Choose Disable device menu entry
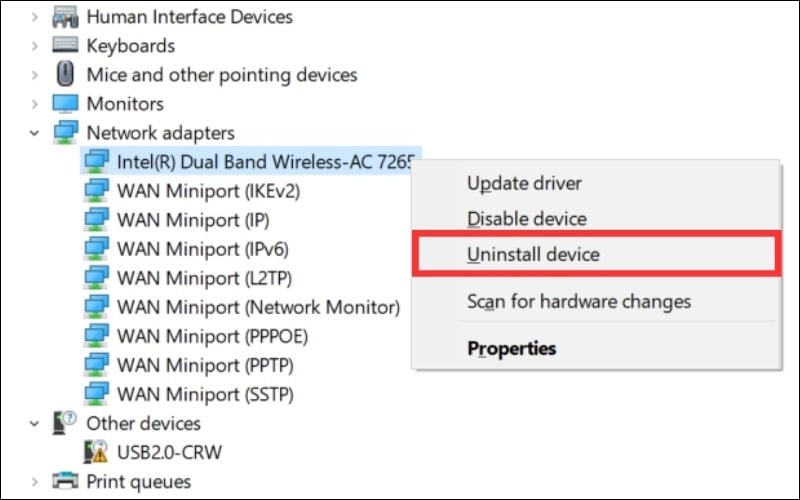This screenshot has width=800, height=500. click(527, 219)
